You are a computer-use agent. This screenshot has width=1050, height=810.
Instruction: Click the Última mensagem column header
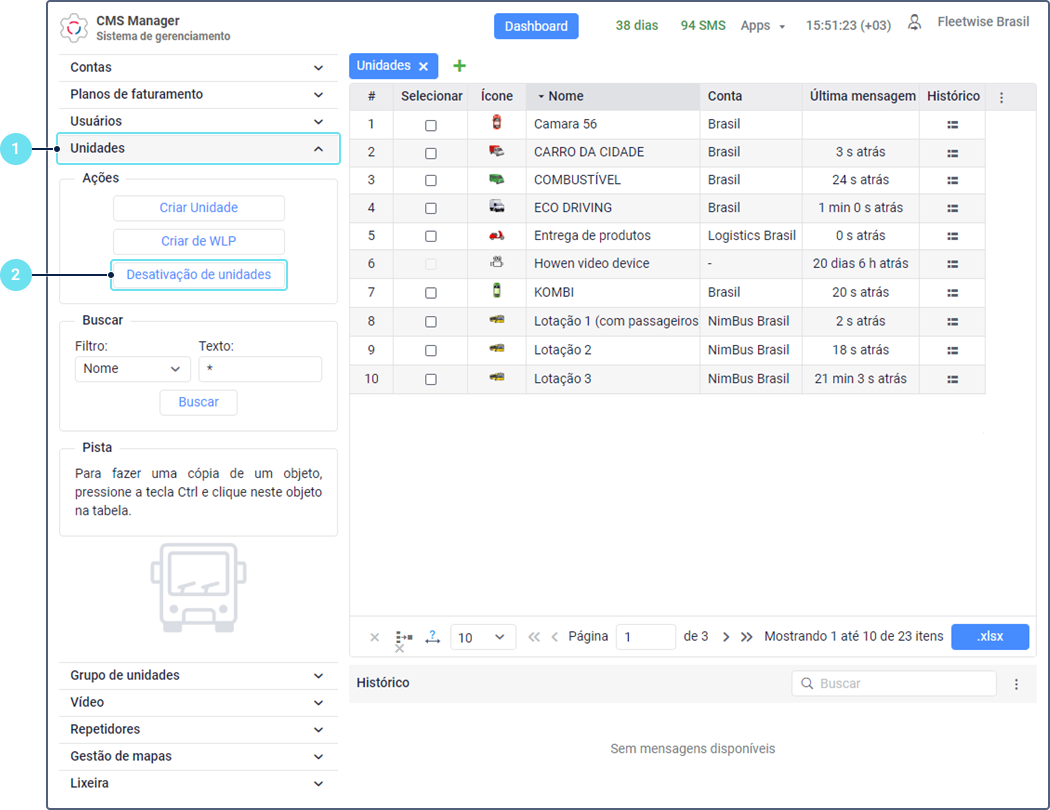861,96
